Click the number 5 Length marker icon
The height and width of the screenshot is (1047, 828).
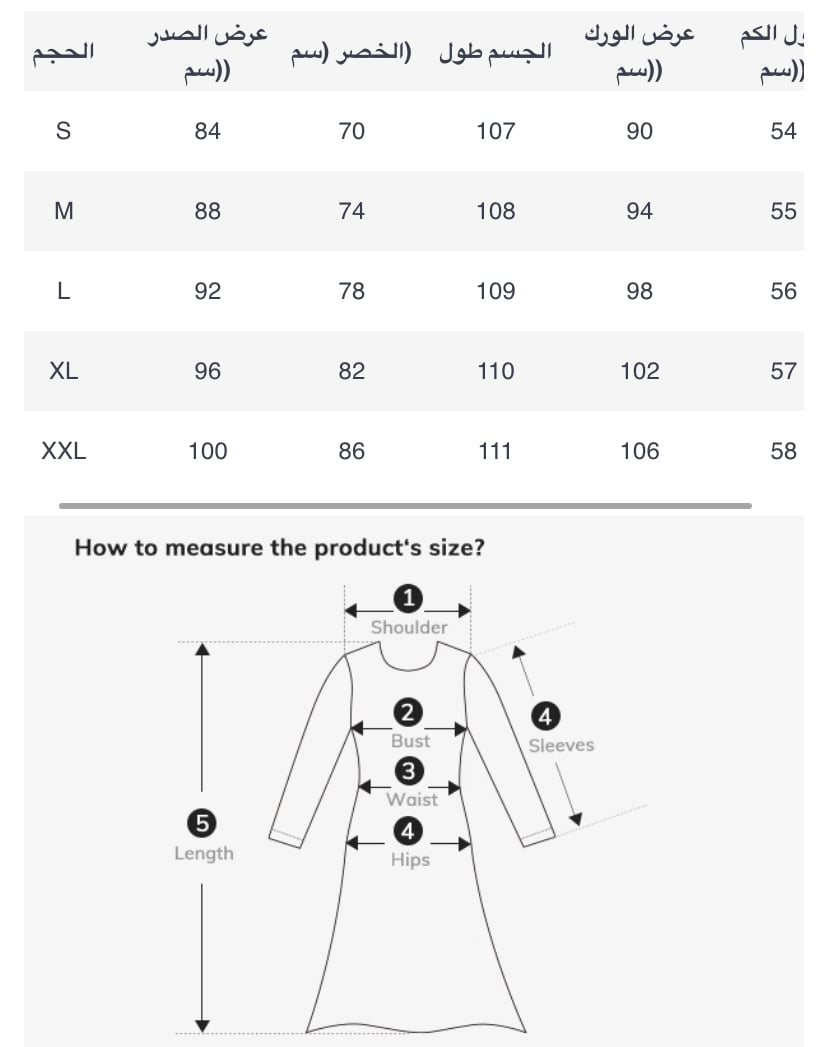coord(202,823)
